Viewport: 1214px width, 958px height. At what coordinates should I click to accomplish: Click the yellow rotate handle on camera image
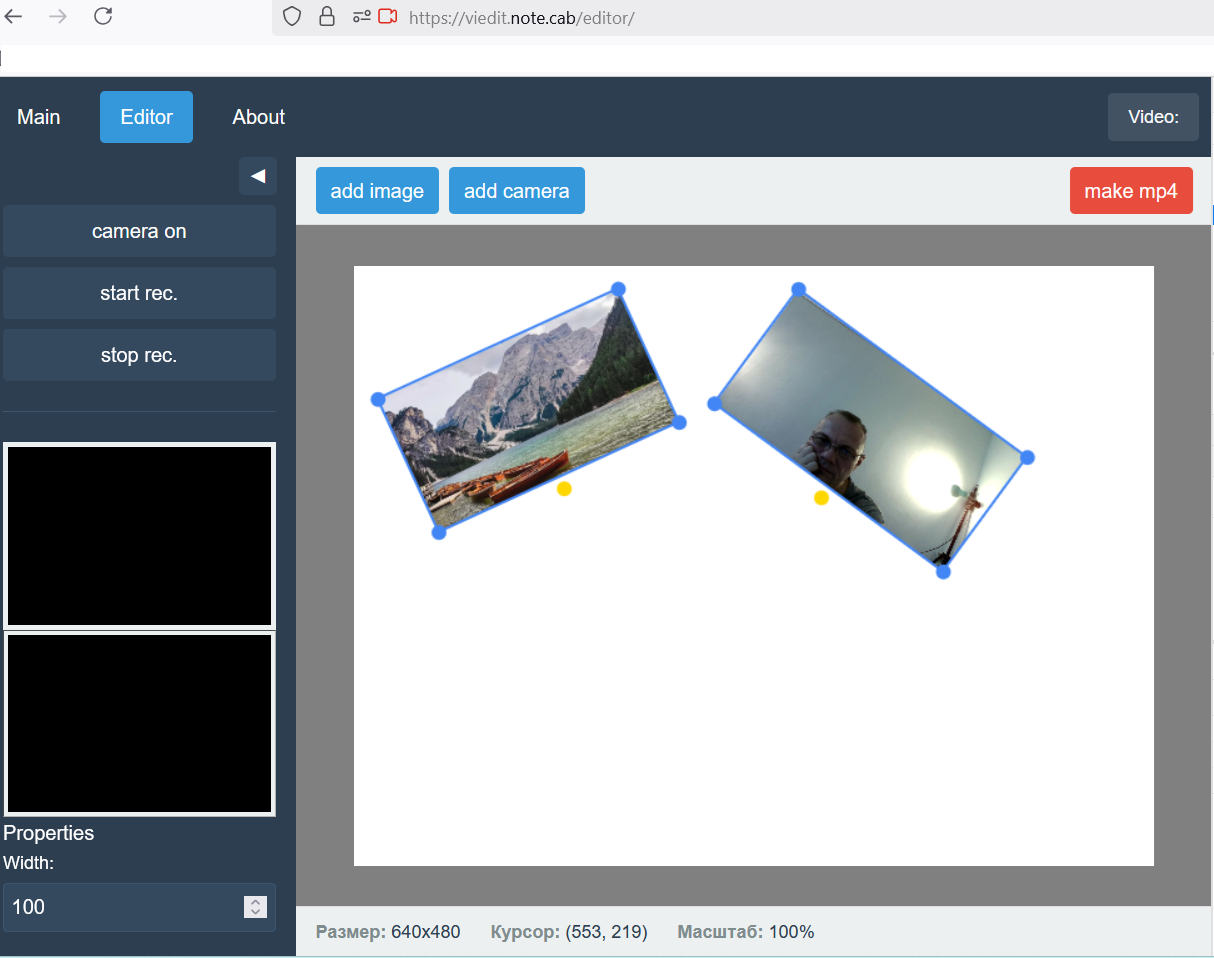click(x=821, y=498)
